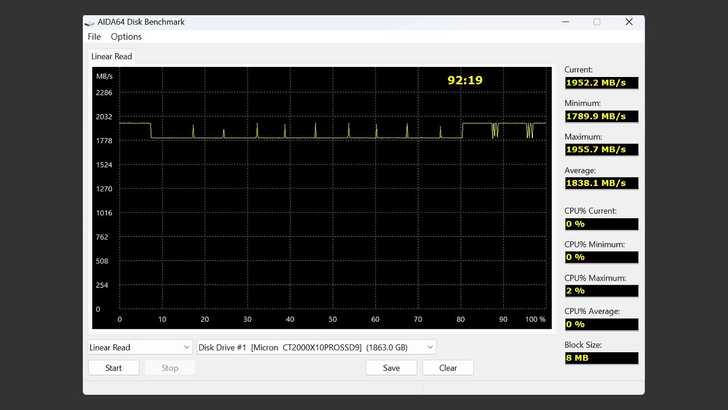728x410 pixels.
Task: Click the Block Size 8 MB field
Action: pos(600,357)
